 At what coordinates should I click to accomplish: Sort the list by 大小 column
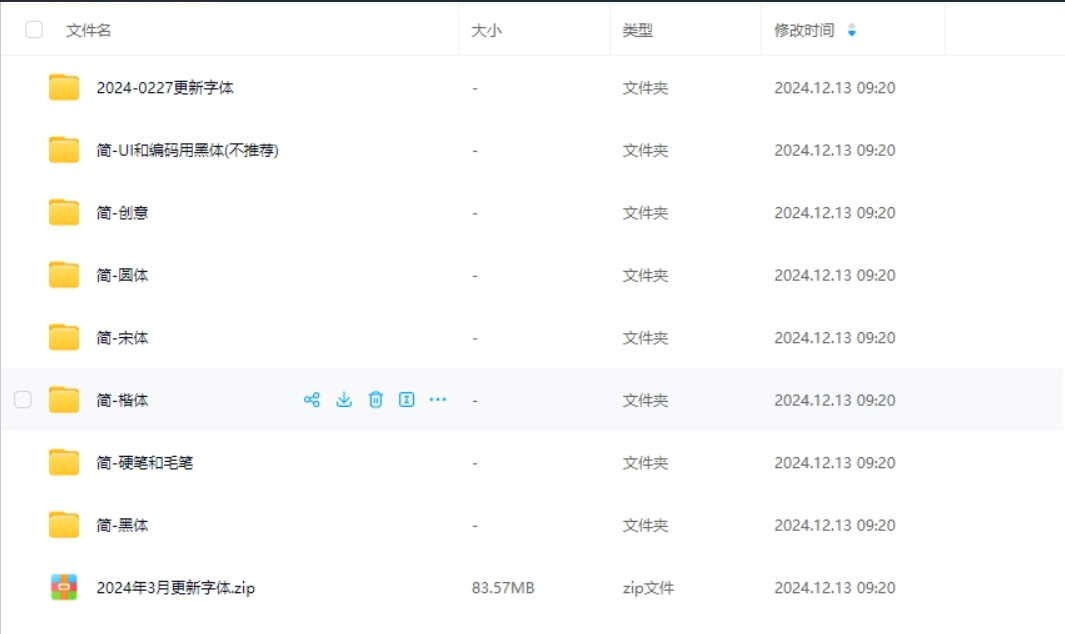point(486,31)
